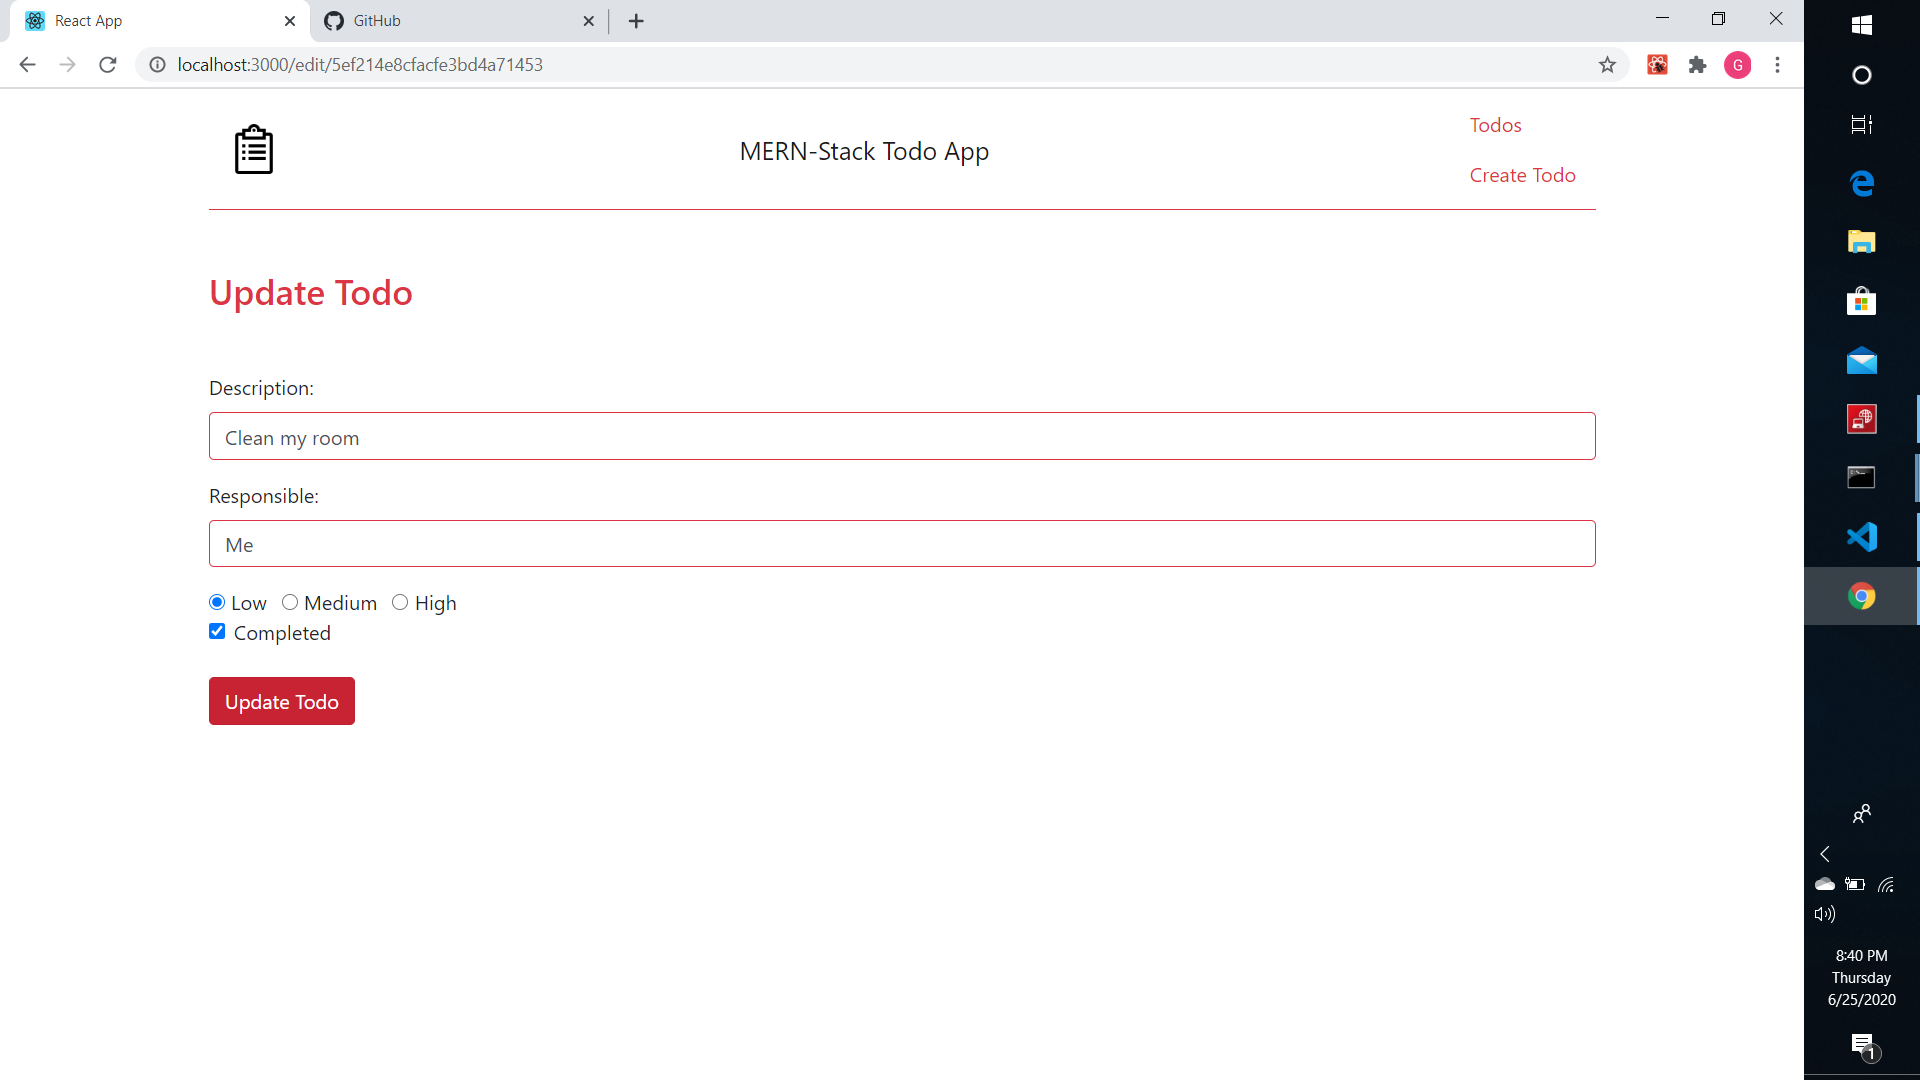Click the browser back arrow
Image resolution: width=1920 pixels, height=1080 pixels.
point(27,65)
